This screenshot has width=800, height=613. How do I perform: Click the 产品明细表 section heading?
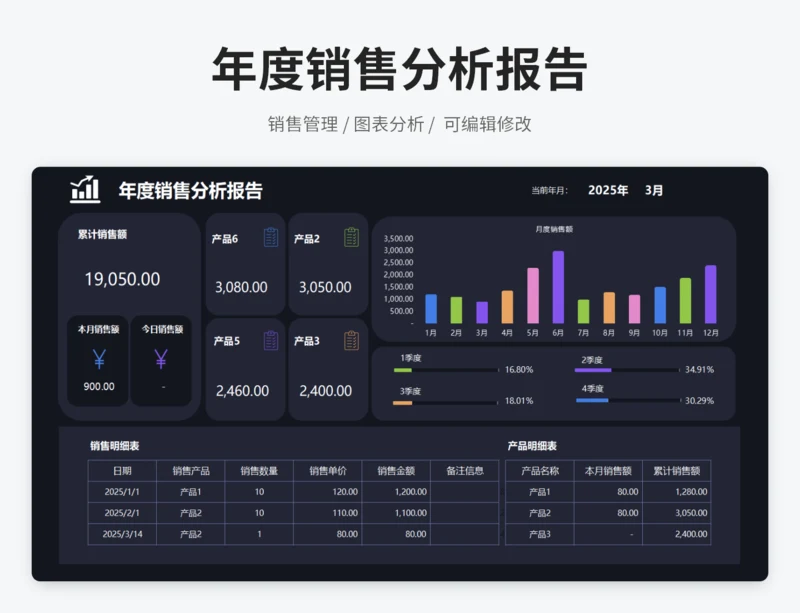(x=532, y=446)
